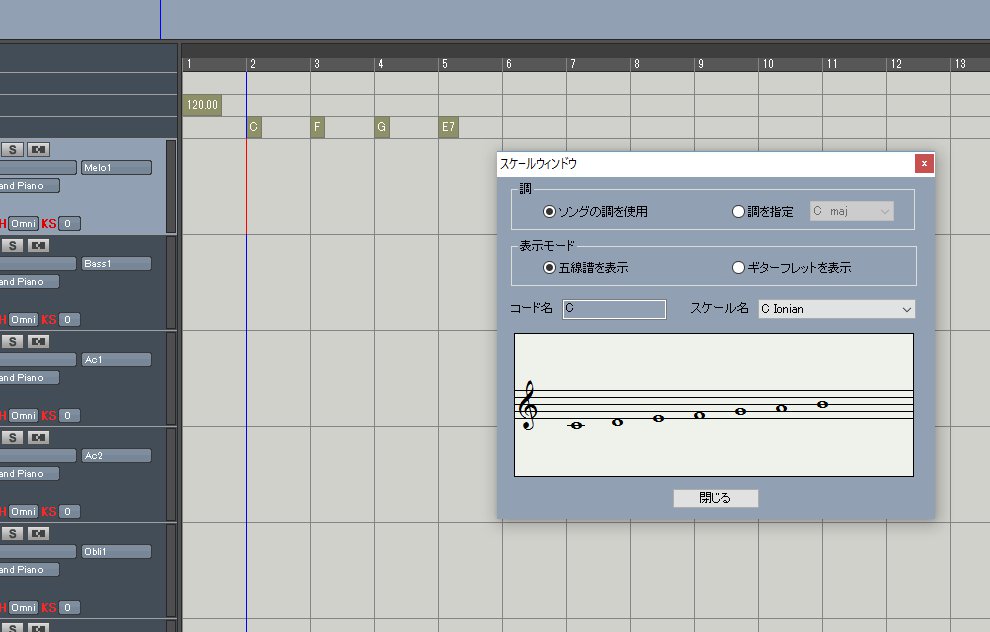
Task: Click the record icon on Melo1 track
Action: [39, 150]
